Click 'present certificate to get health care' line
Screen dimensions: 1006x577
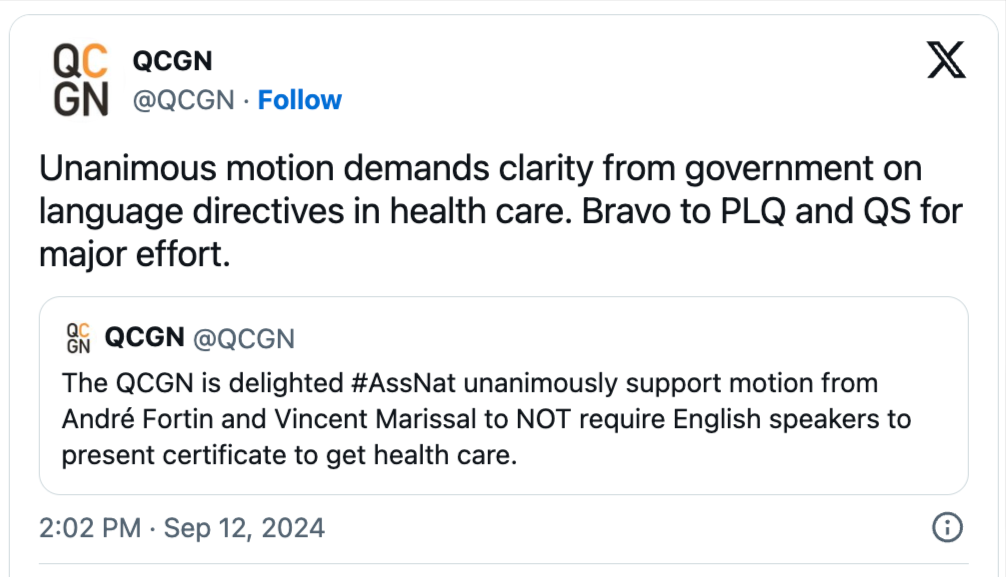(x=288, y=455)
